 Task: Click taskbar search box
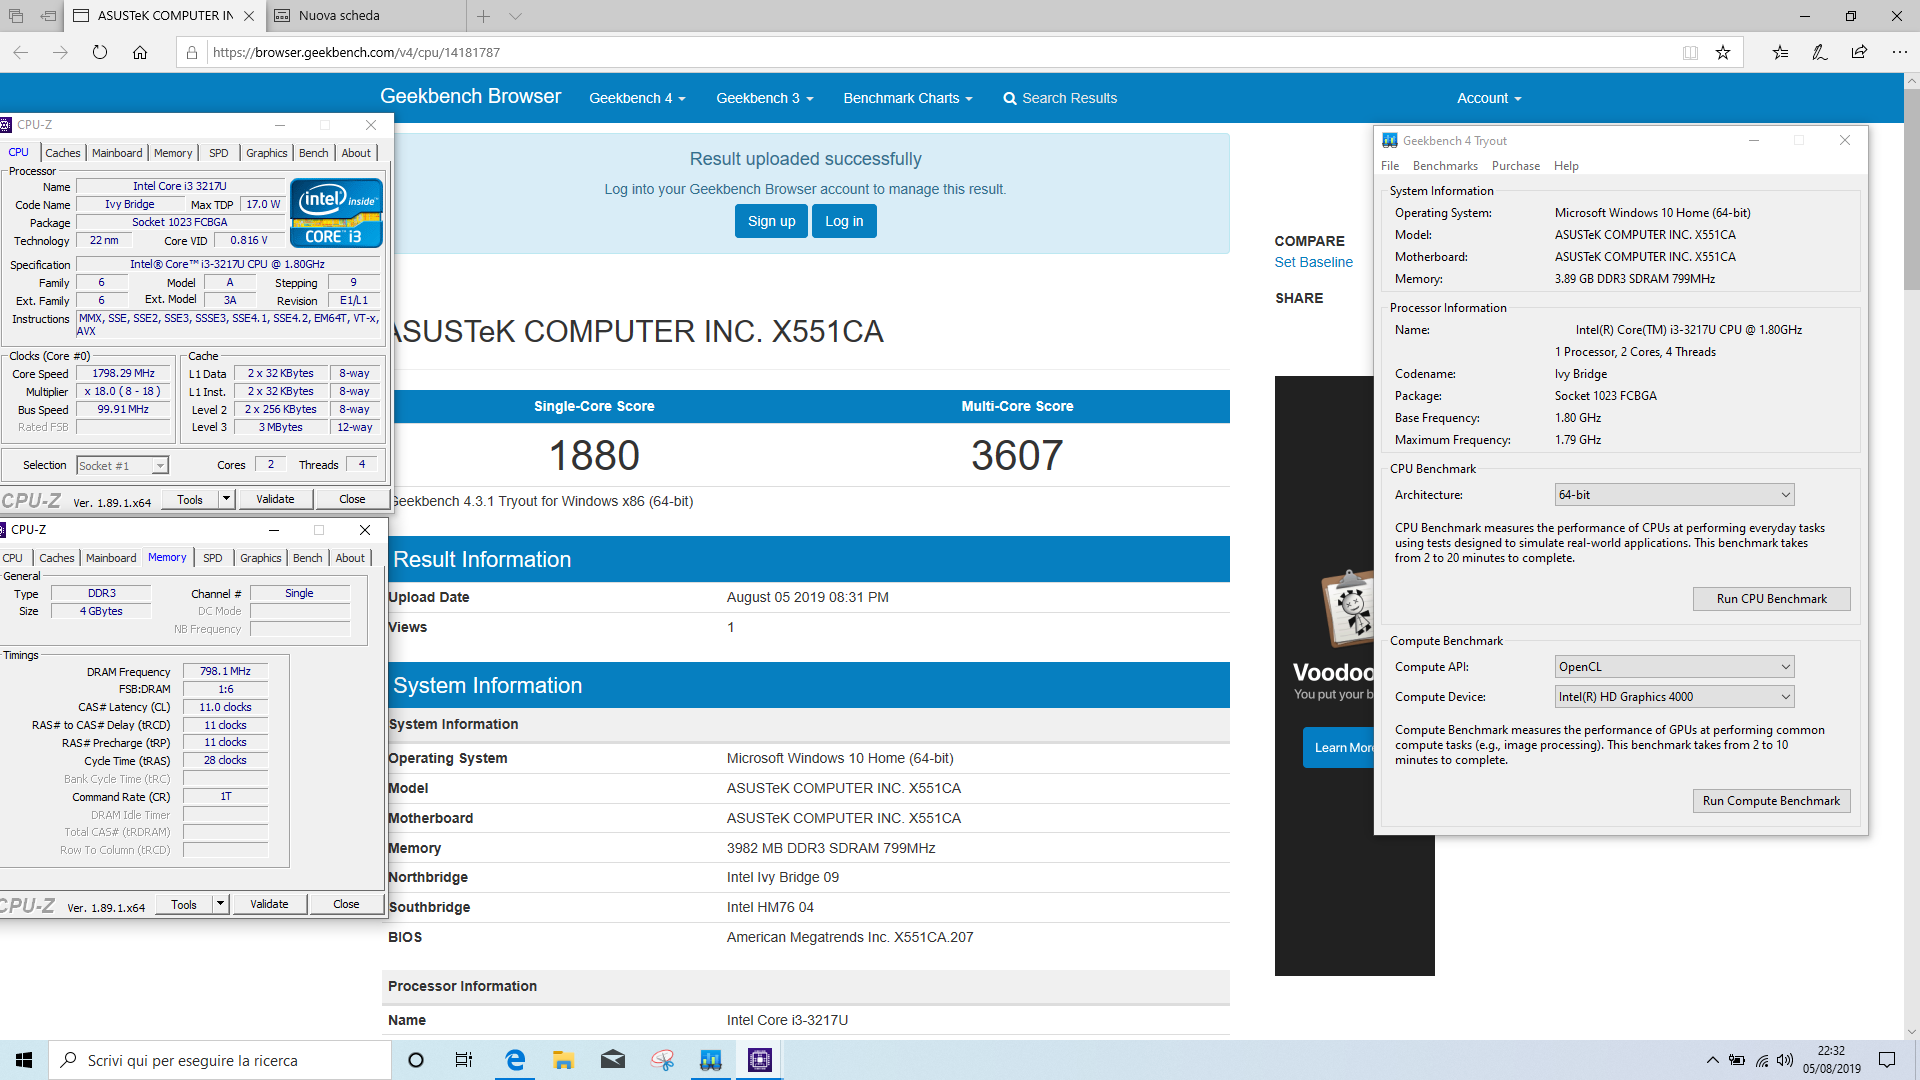point(220,1060)
